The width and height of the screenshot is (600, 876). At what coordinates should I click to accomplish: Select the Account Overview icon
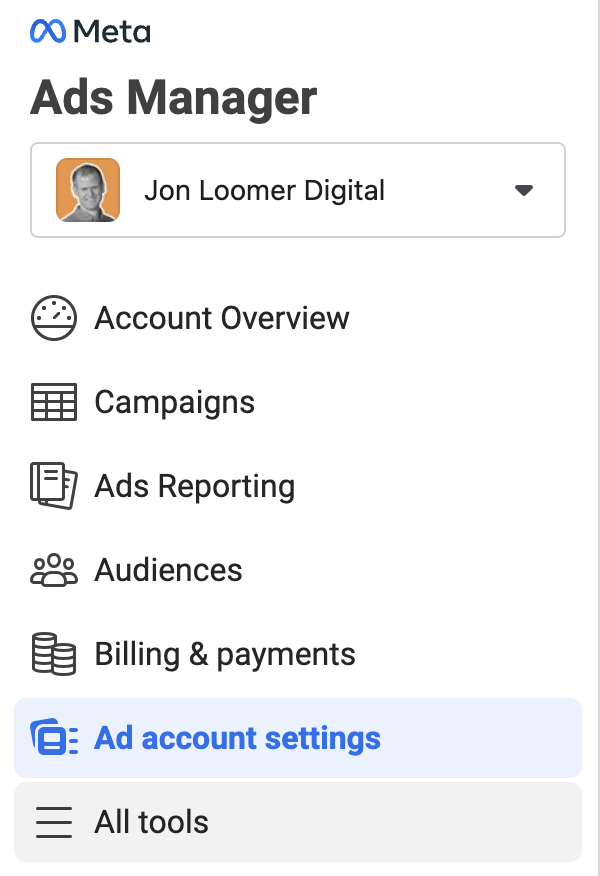pos(54,318)
